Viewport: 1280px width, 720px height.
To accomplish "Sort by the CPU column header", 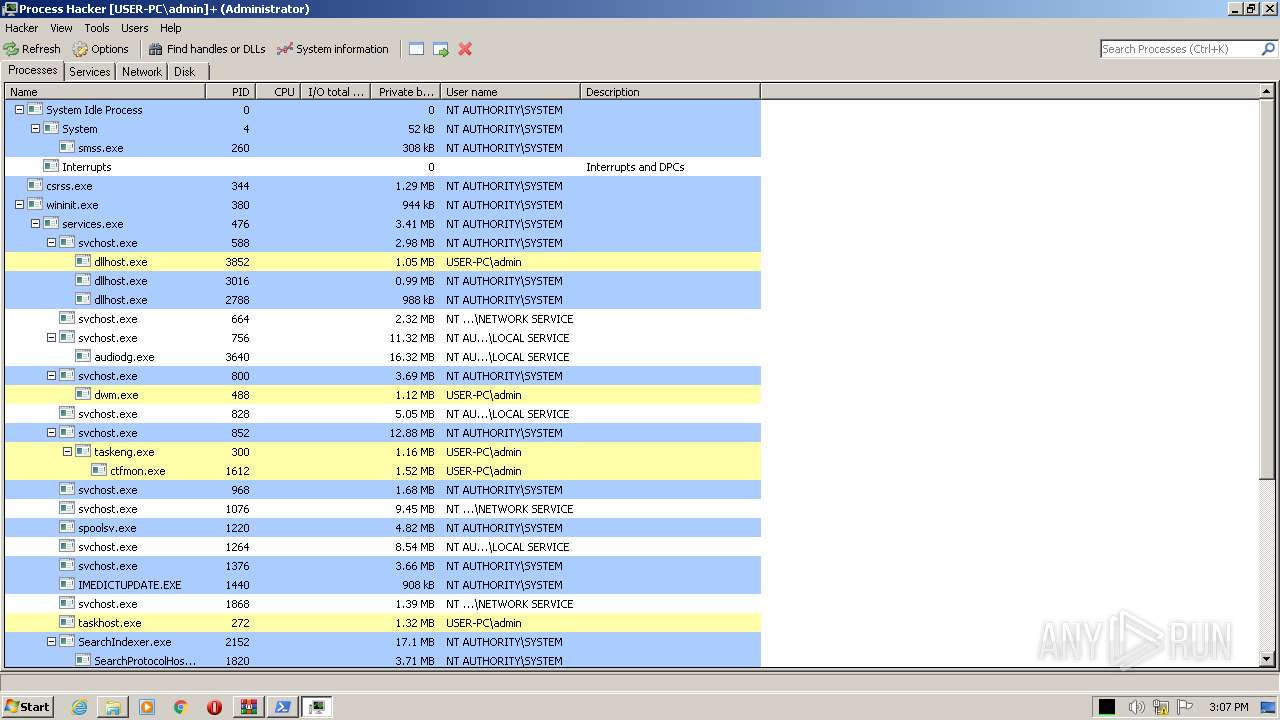I will click(278, 92).
